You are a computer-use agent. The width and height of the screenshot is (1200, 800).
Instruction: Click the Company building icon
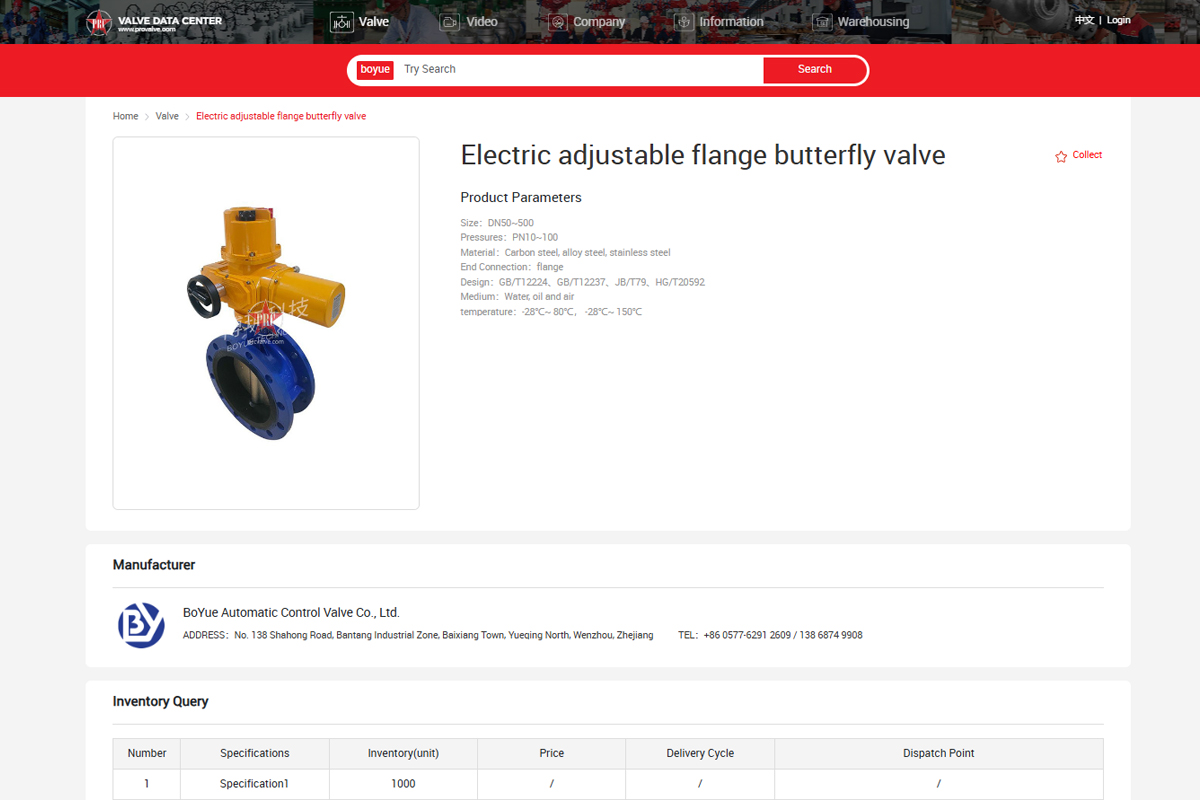tap(557, 22)
